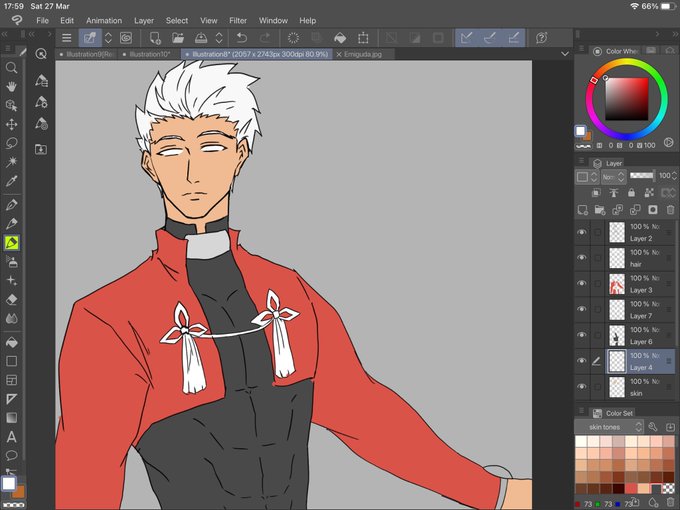Open the Clip Studio spiral icon
The image size is (680, 510).
tap(126, 38)
